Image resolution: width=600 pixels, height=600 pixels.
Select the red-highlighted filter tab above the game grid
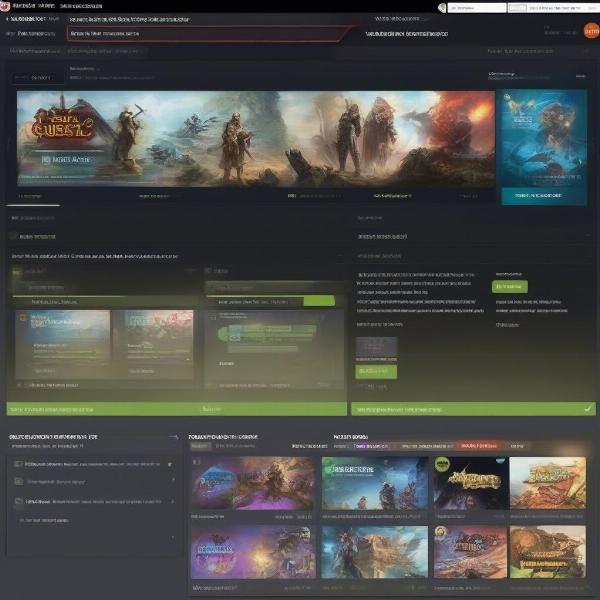[479, 446]
